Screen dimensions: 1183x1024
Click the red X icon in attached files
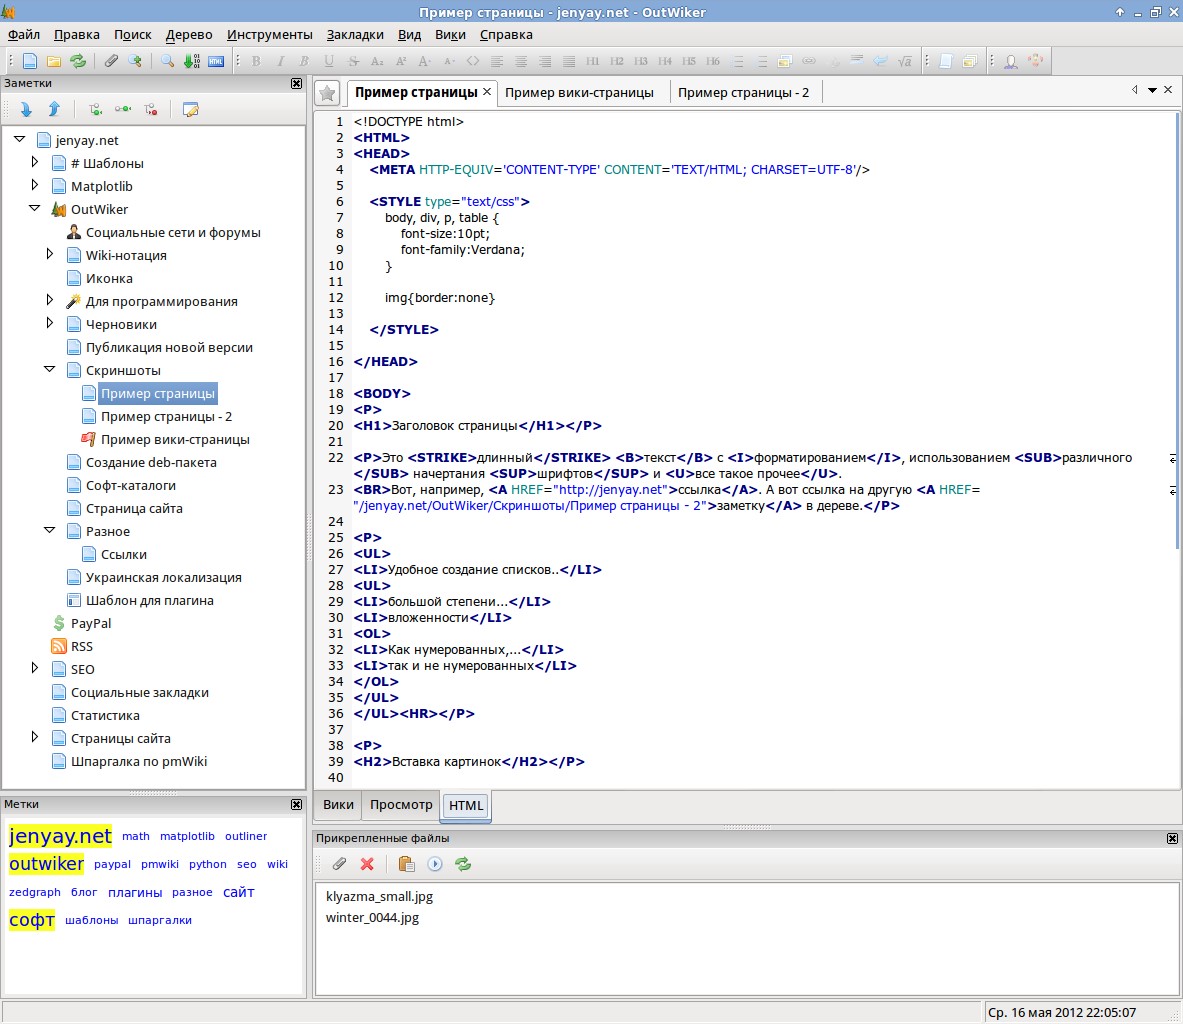tap(367, 864)
